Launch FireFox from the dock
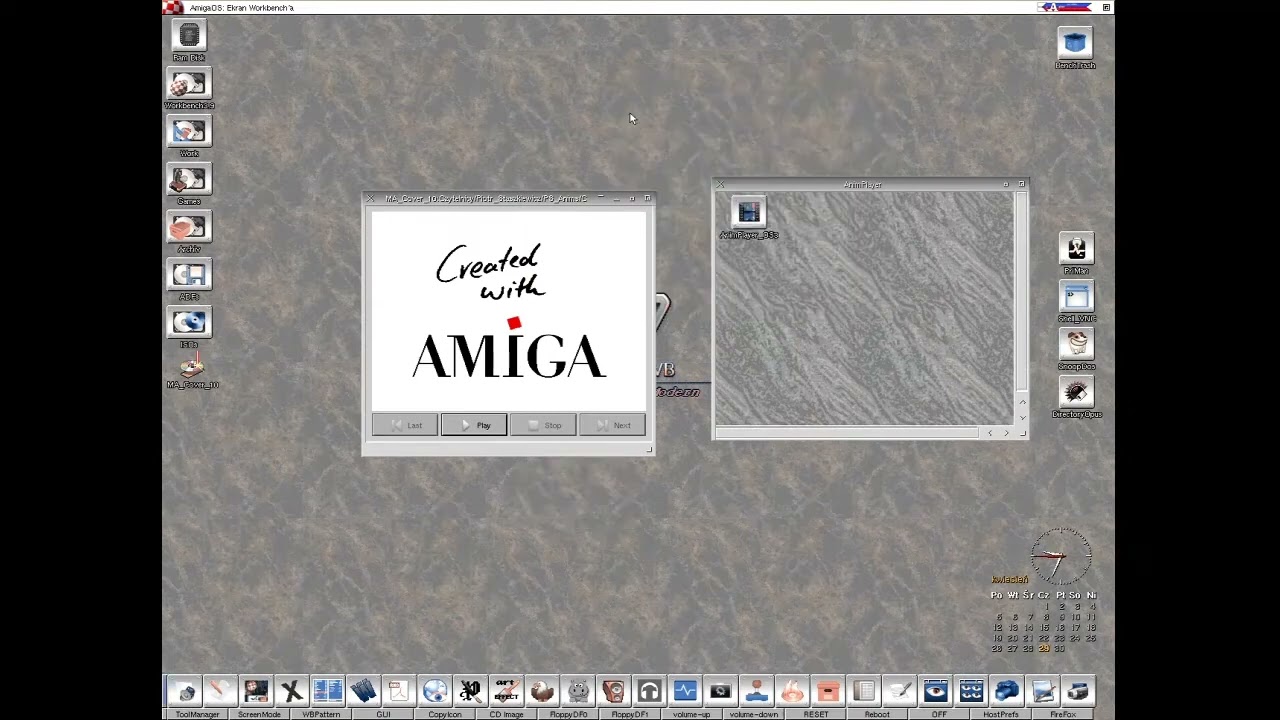This screenshot has height=720, width=1280. click(1063, 714)
